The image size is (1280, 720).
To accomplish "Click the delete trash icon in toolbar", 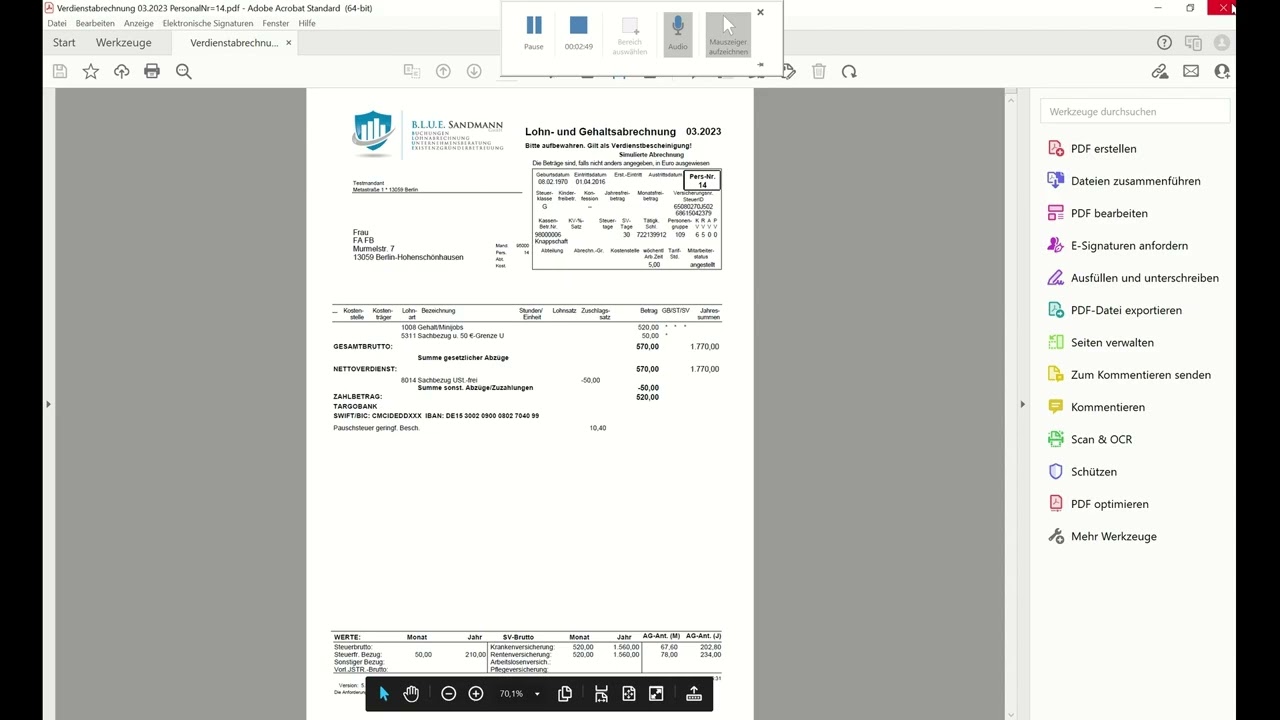I will [819, 71].
